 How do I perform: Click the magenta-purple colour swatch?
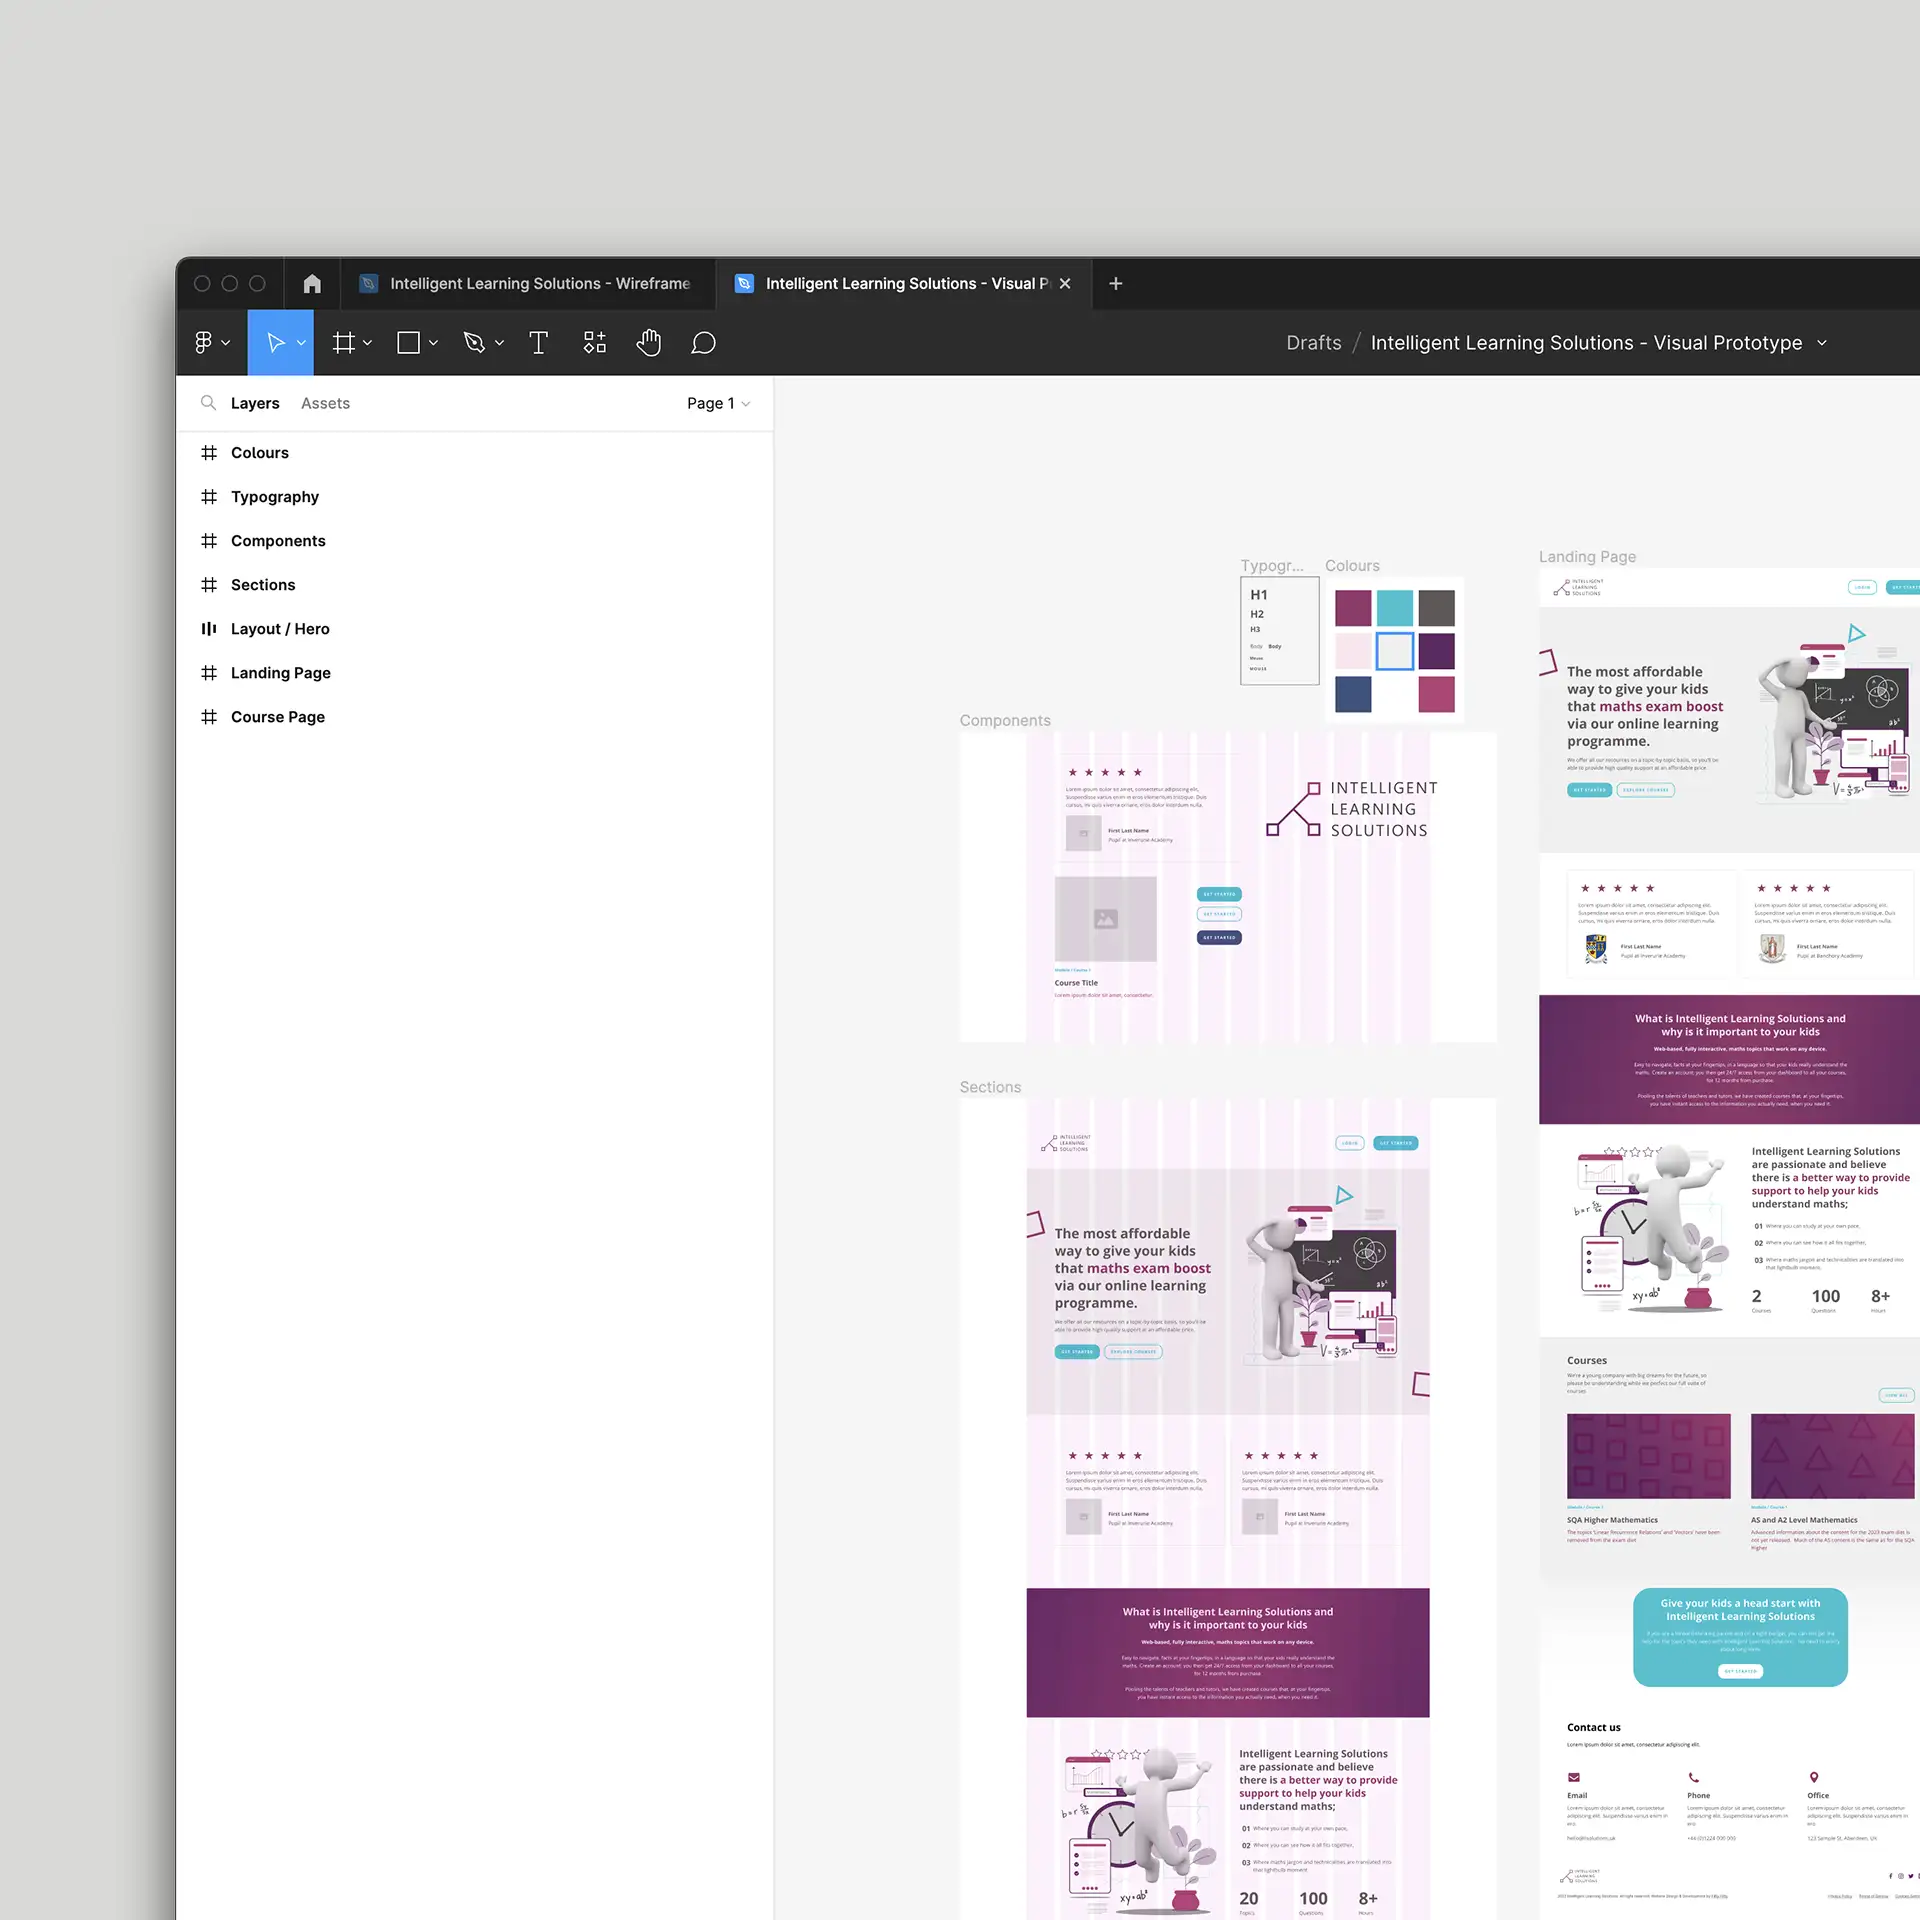(1353, 608)
